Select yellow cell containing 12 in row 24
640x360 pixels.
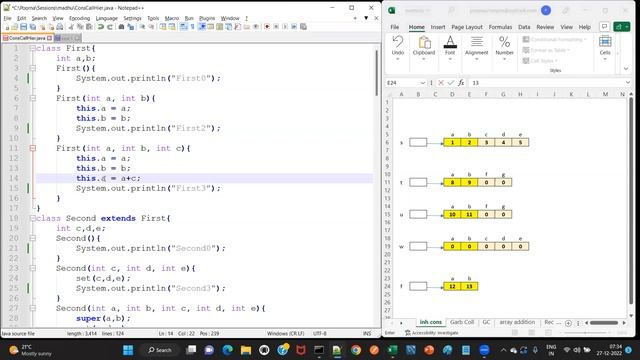click(452, 287)
